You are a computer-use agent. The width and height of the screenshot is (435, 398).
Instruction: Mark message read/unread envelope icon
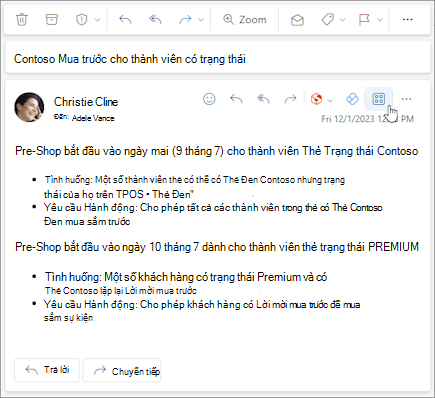pos(297,20)
